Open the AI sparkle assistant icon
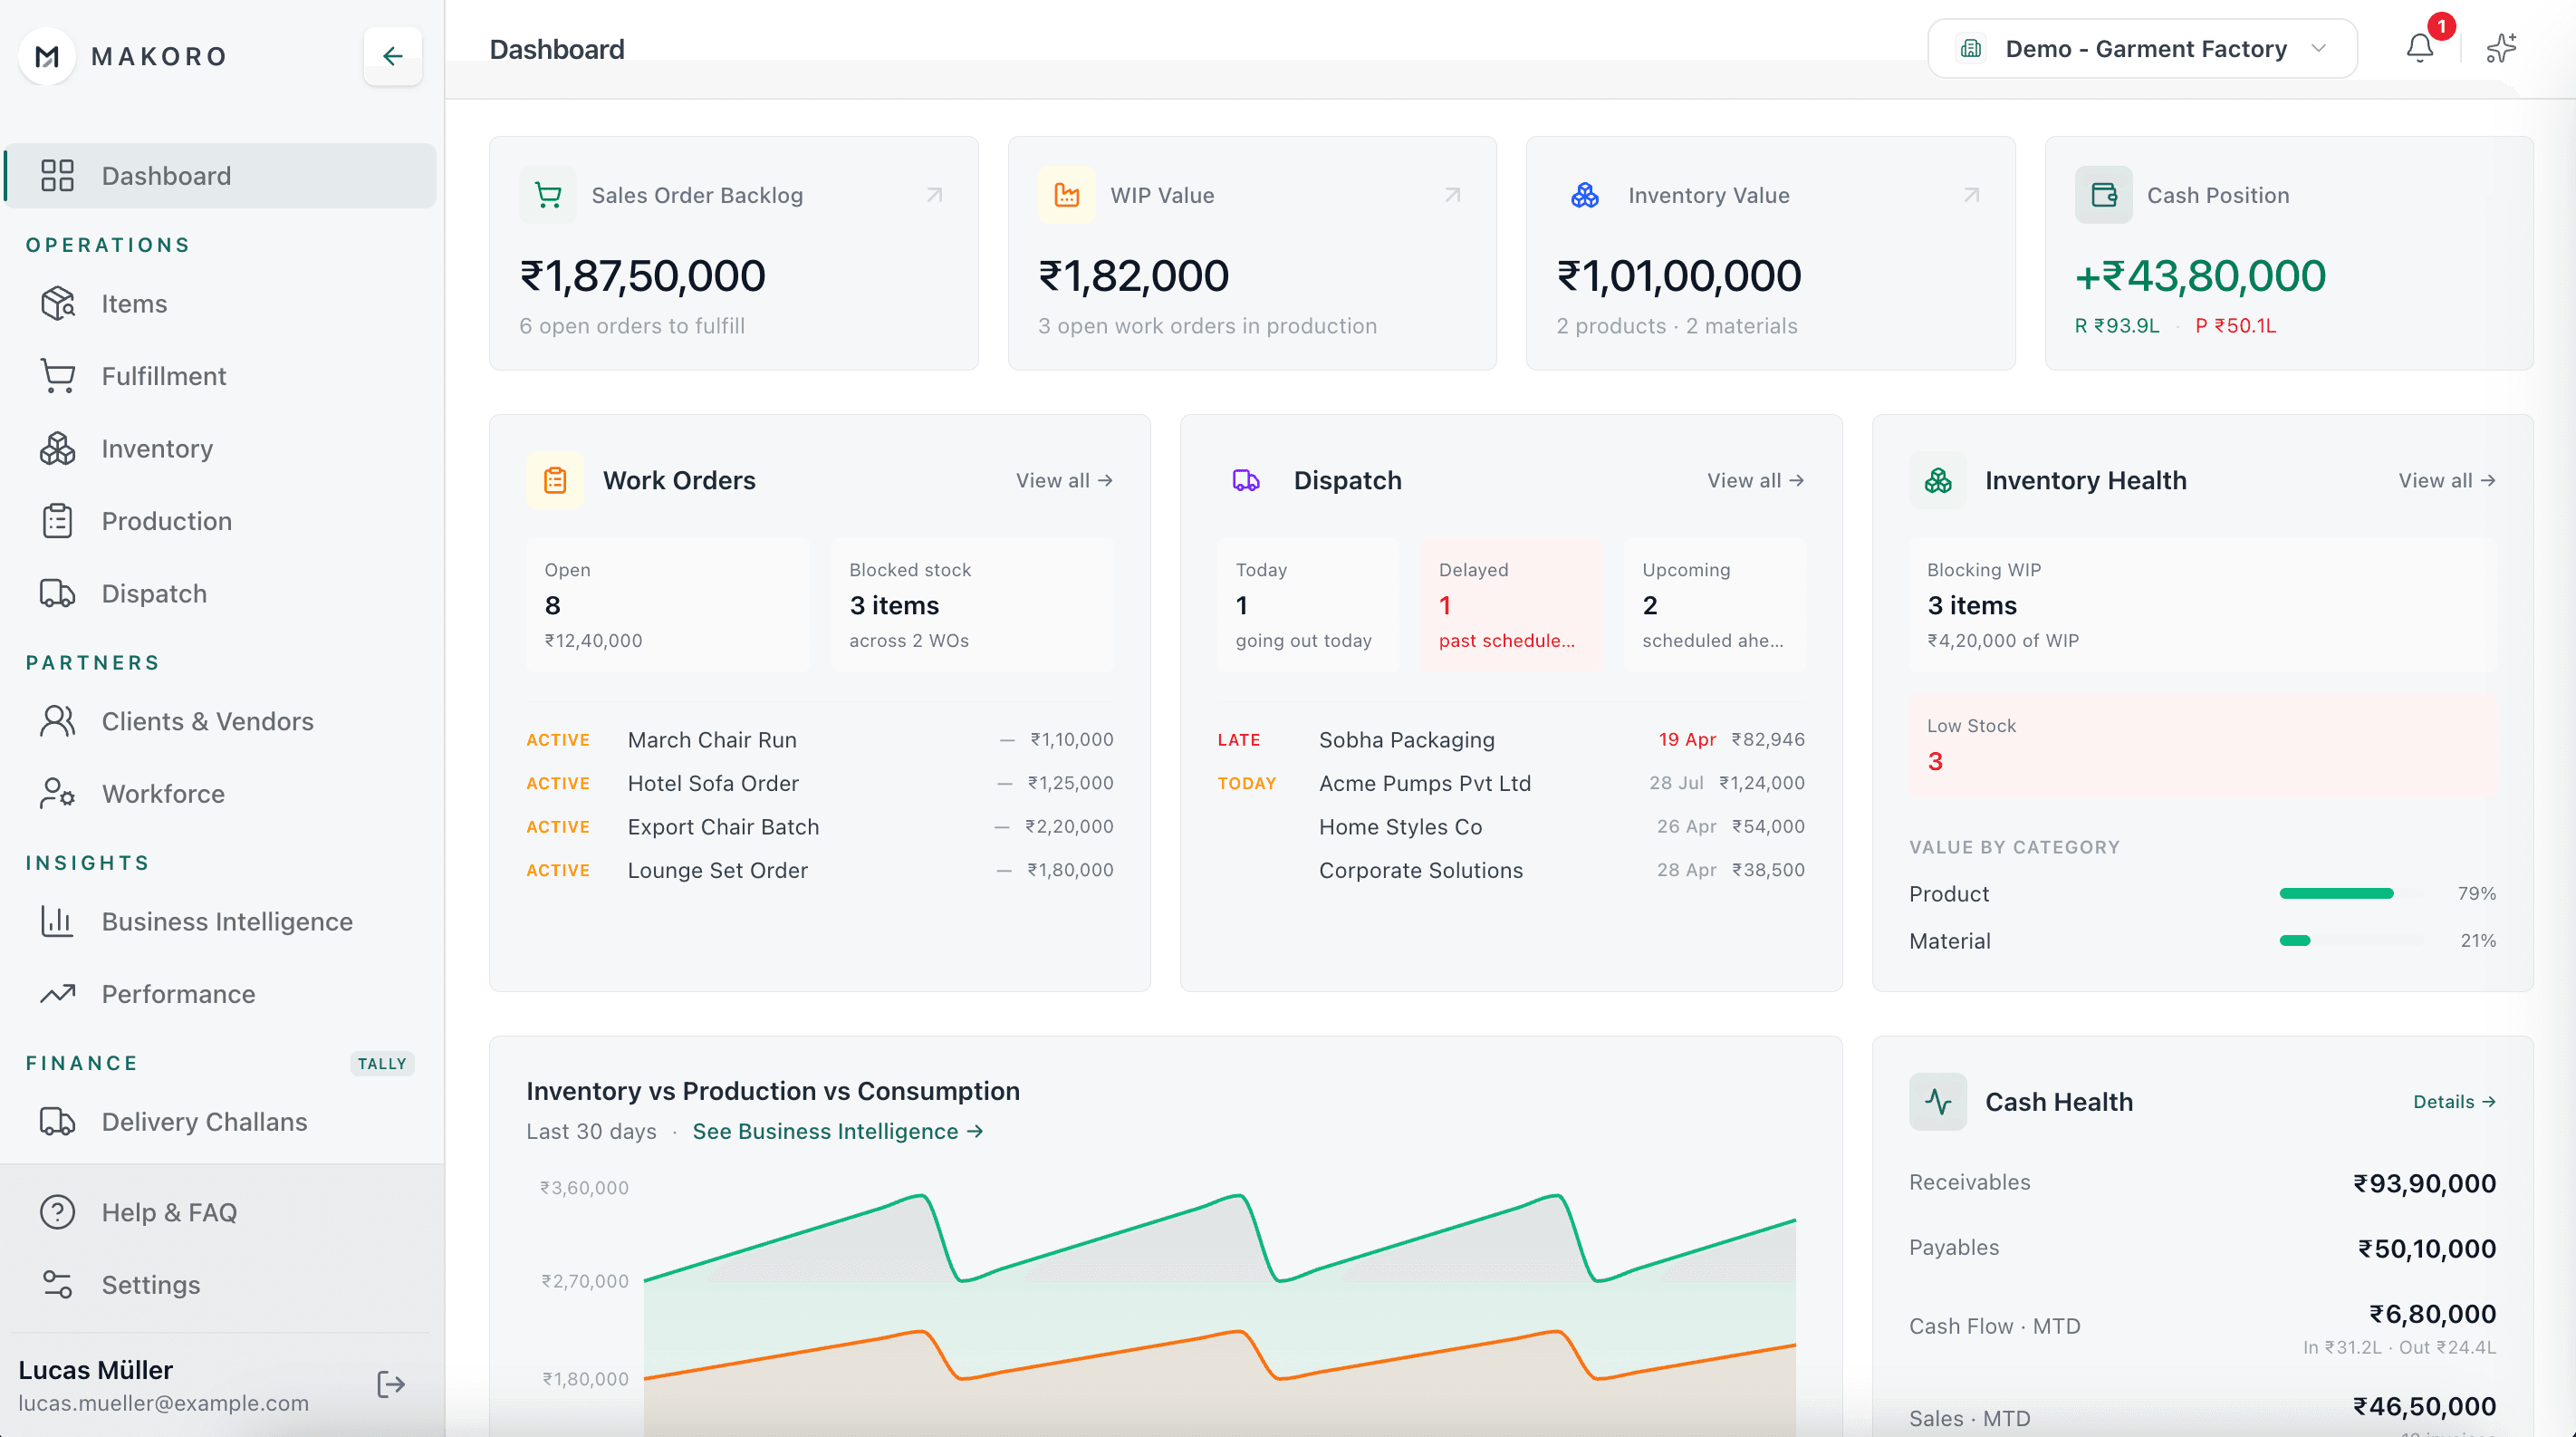 (x=2501, y=48)
